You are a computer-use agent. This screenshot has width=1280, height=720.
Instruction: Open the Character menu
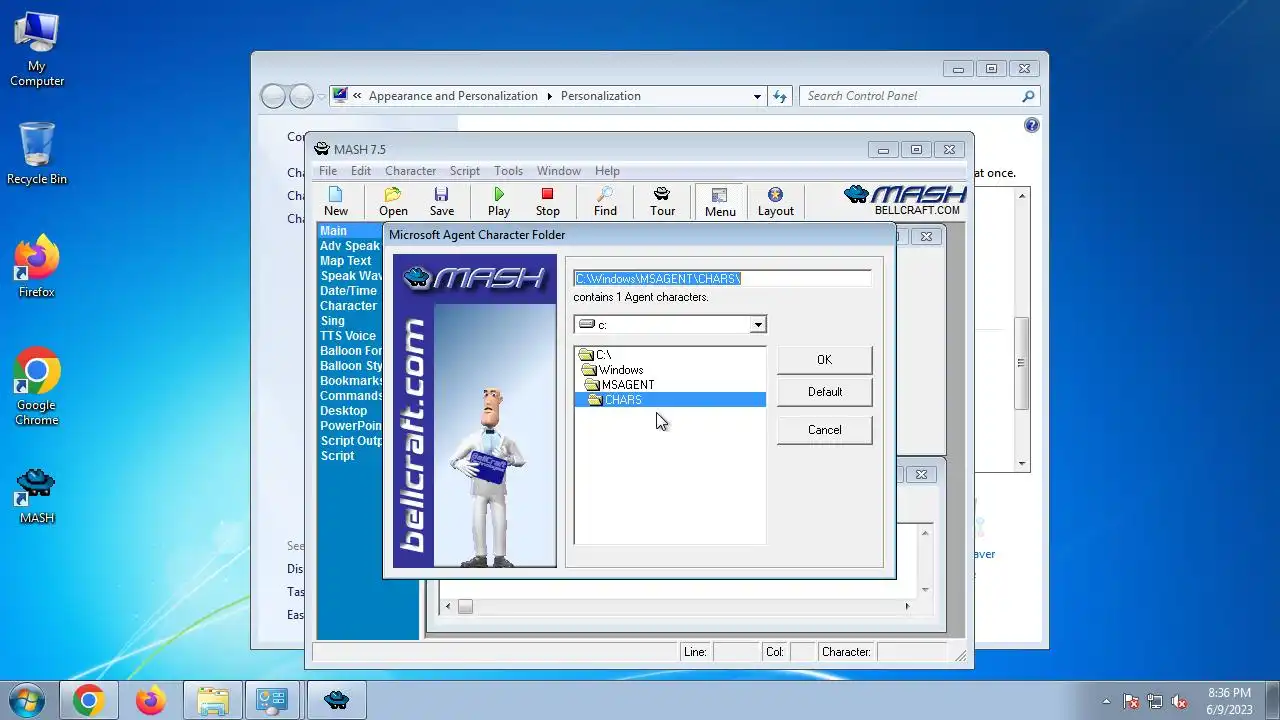tap(410, 171)
